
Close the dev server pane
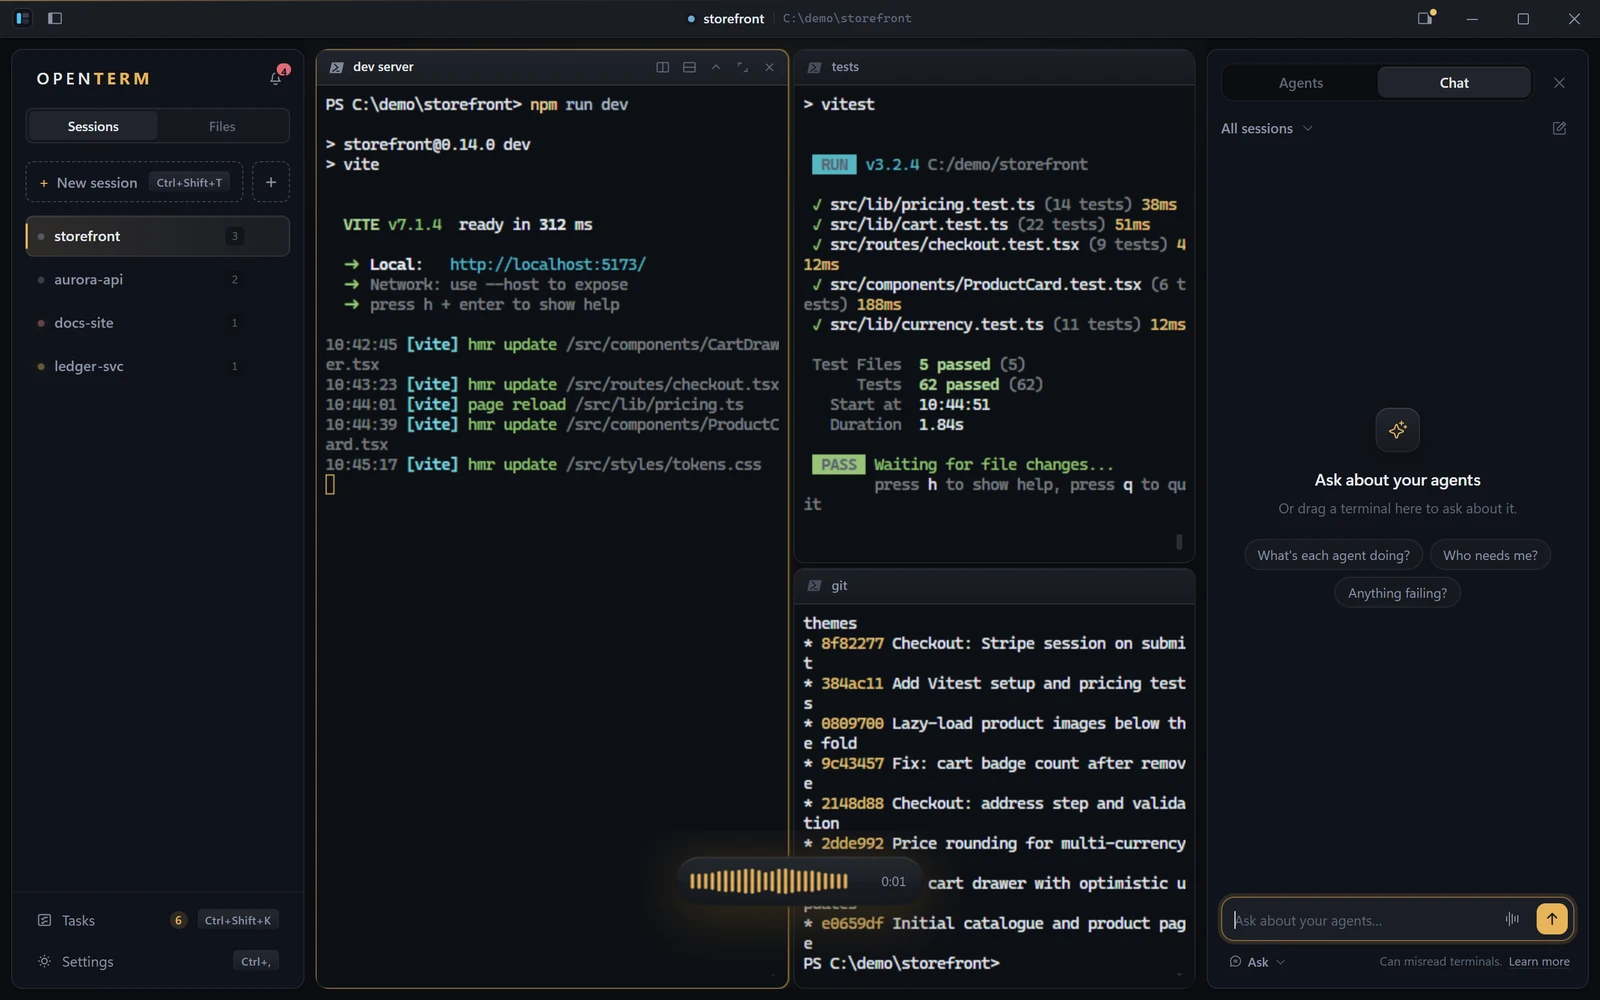[769, 67]
